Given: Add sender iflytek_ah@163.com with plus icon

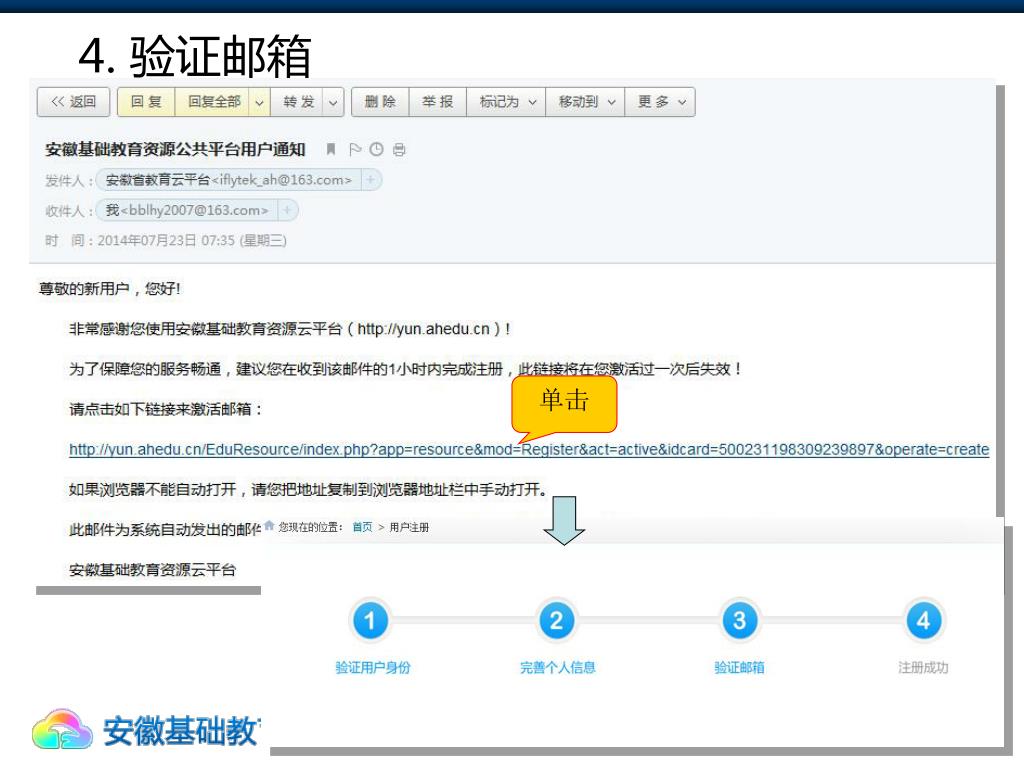Looking at the screenshot, I should pyautogui.click(x=370, y=180).
